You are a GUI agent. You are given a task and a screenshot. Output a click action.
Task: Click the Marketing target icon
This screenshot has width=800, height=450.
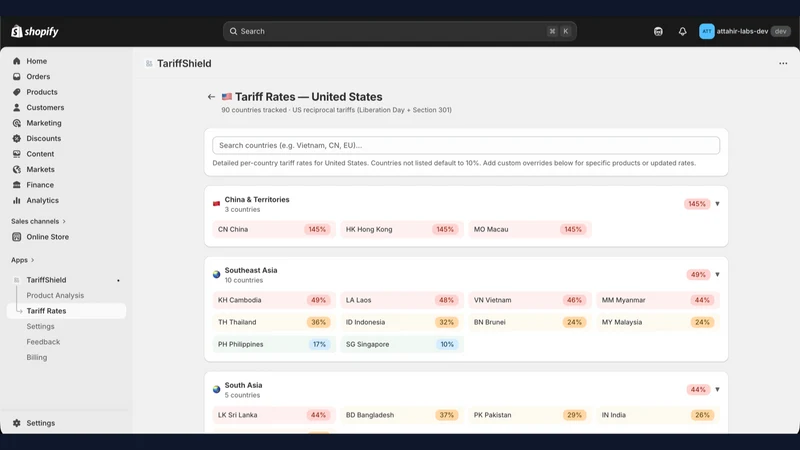(17, 123)
